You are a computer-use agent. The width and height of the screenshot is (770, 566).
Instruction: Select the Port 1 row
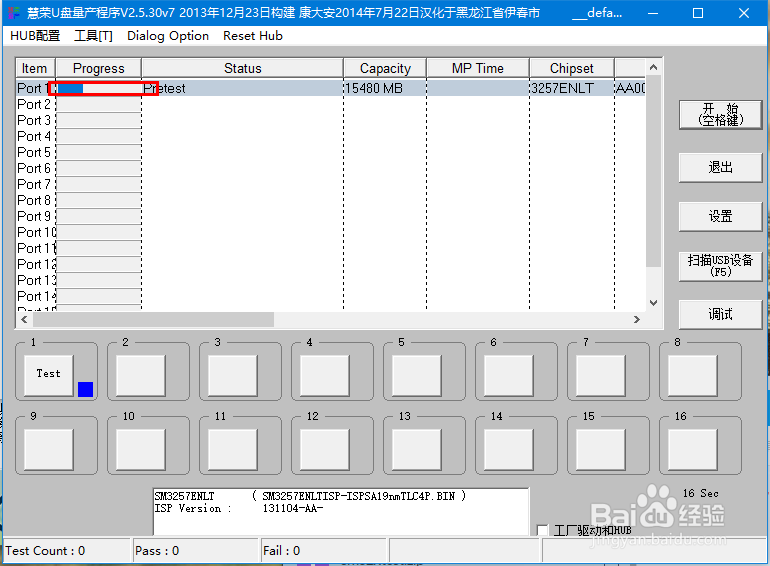pyautogui.click(x=330, y=88)
